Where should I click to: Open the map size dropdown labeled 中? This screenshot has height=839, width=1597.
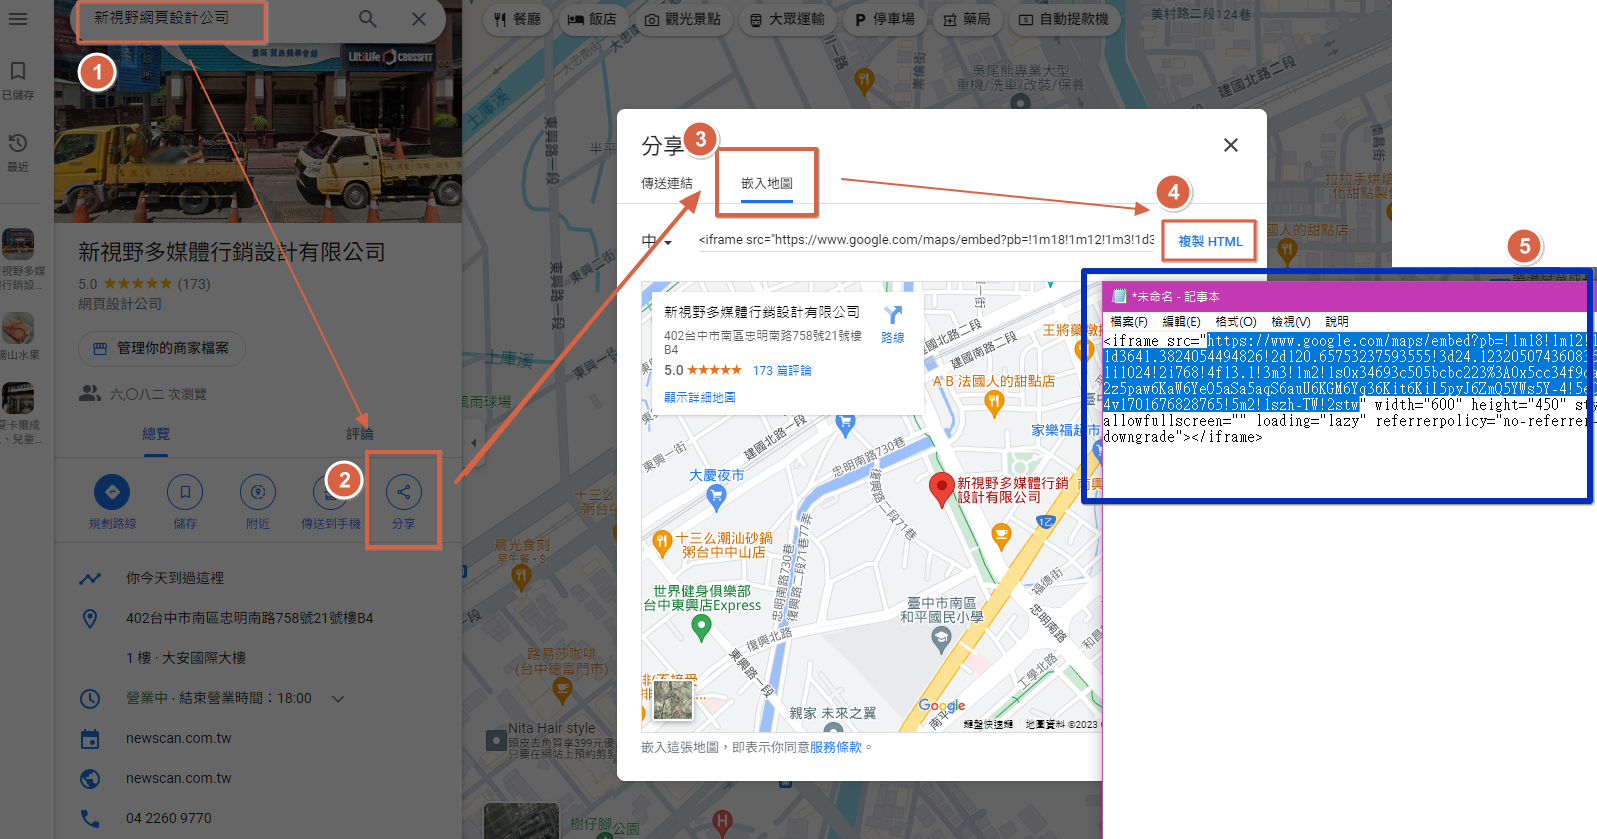coord(657,241)
